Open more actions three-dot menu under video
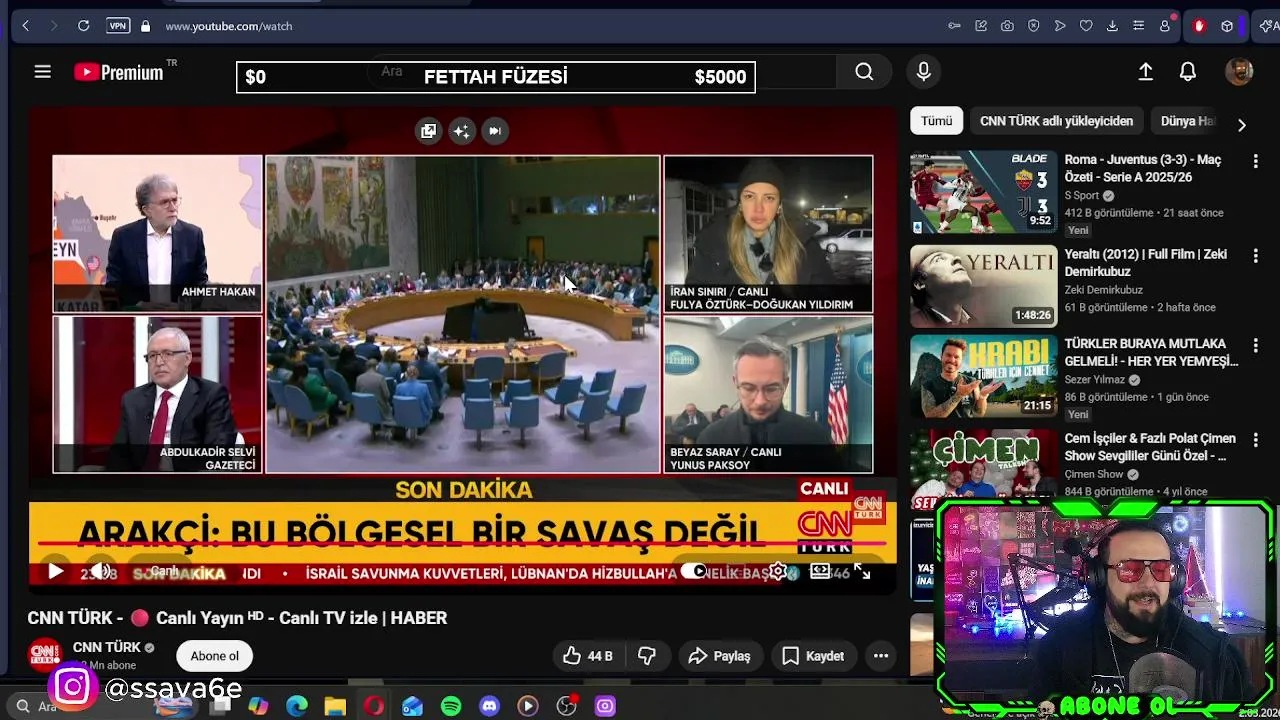 pos(881,656)
